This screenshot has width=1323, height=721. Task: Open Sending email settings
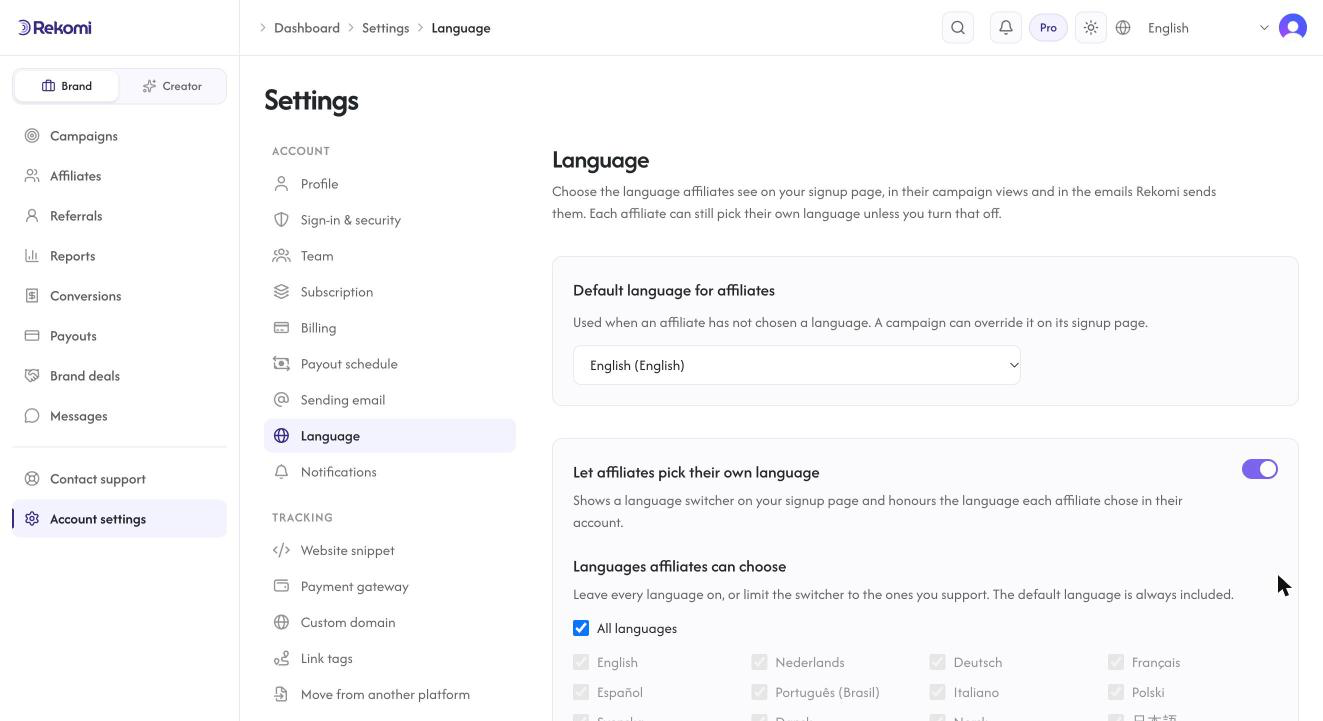tap(390, 400)
